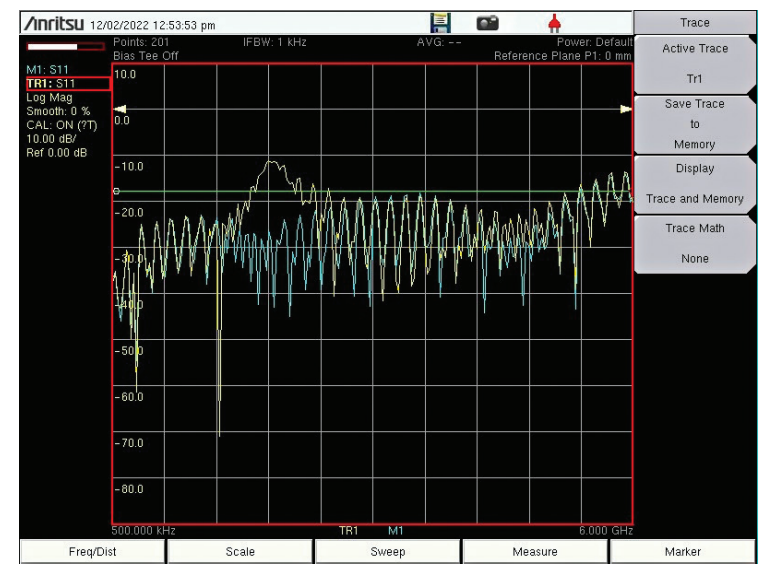This screenshot has width=777, height=576.
Task: Click the sweep progress bar
Action: coord(65,46)
